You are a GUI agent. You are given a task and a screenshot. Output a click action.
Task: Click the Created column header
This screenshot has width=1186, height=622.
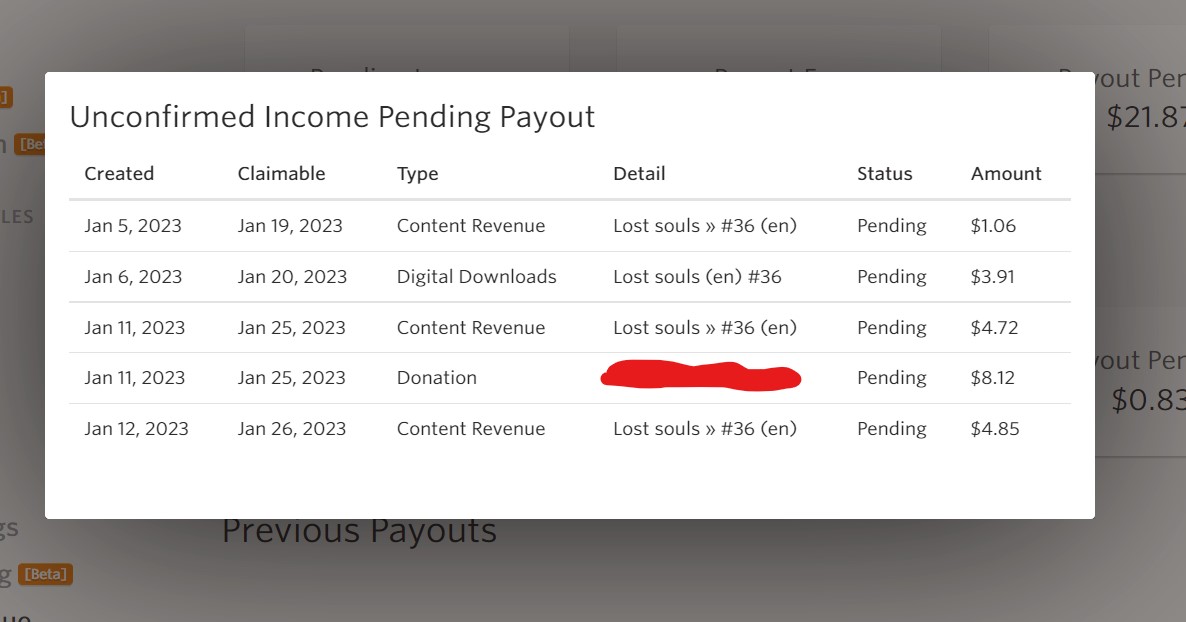pos(119,174)
